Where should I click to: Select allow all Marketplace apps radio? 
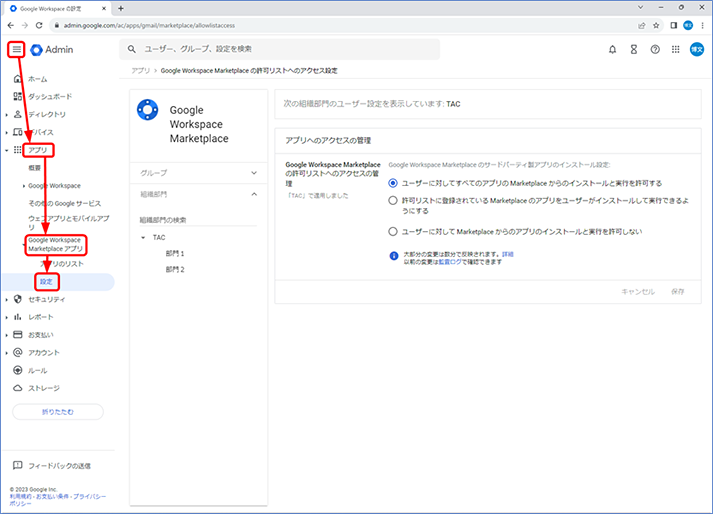pos(393,183)
